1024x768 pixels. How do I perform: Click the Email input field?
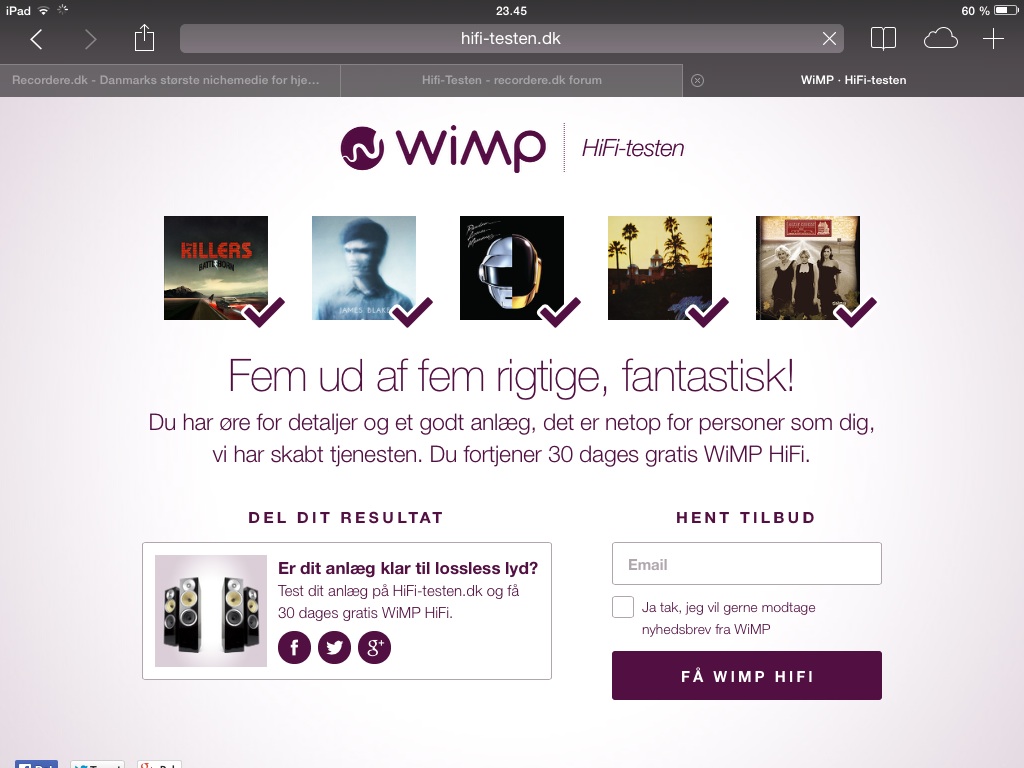tap(746, 564)
